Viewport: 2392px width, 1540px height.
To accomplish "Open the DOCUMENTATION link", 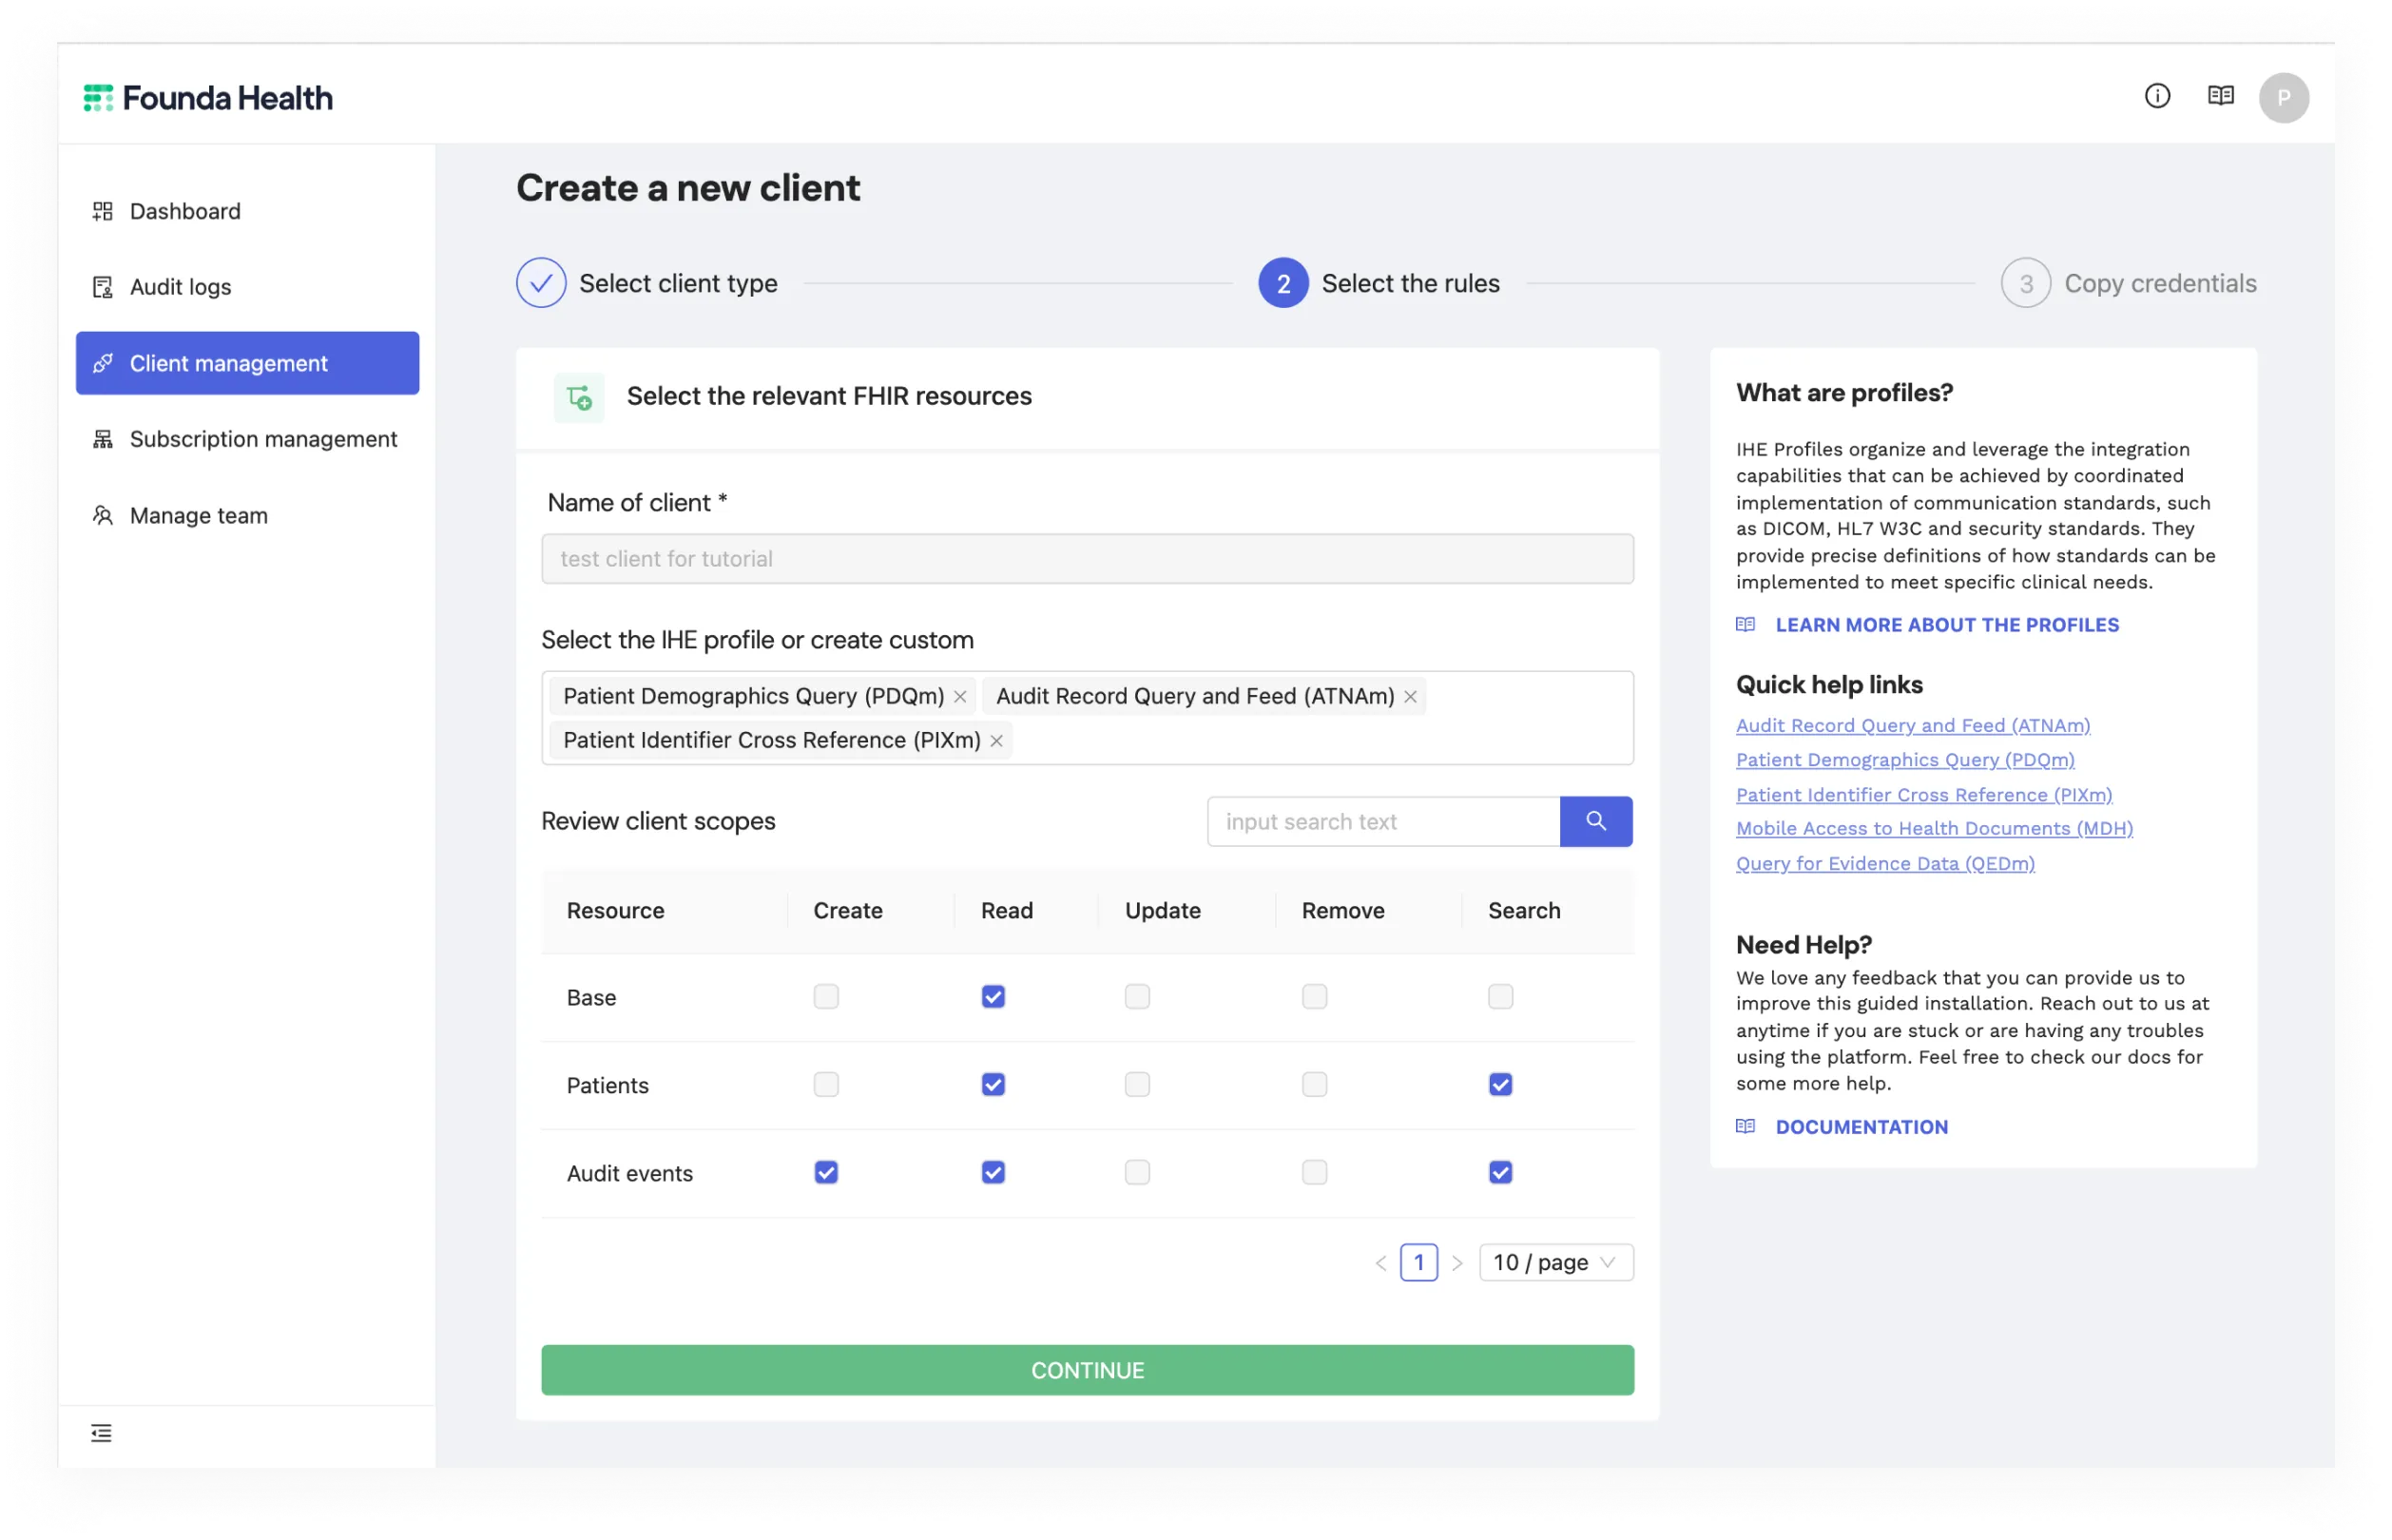I will (1861, 1127).
